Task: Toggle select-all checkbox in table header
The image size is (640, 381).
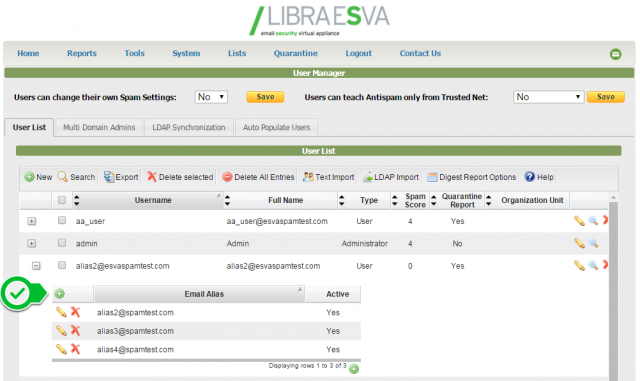Action: click(x=62, y=200)
